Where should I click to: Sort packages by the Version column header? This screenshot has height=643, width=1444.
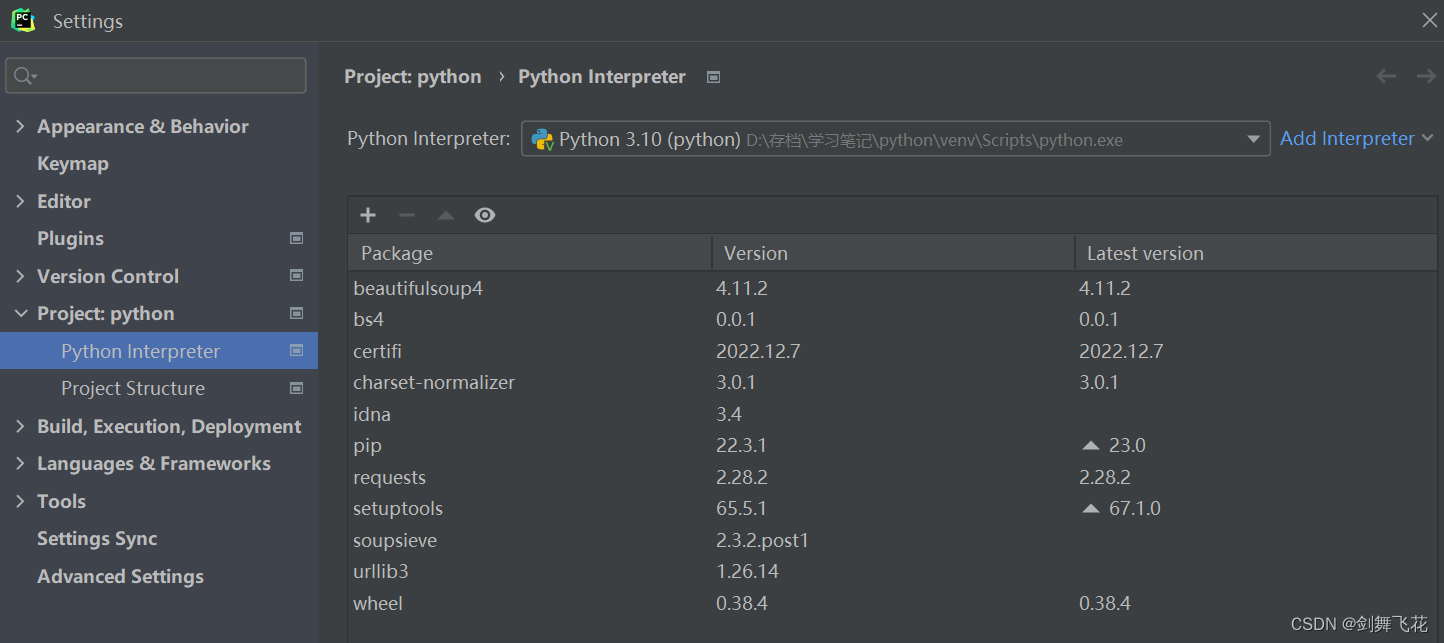point(755,252)
